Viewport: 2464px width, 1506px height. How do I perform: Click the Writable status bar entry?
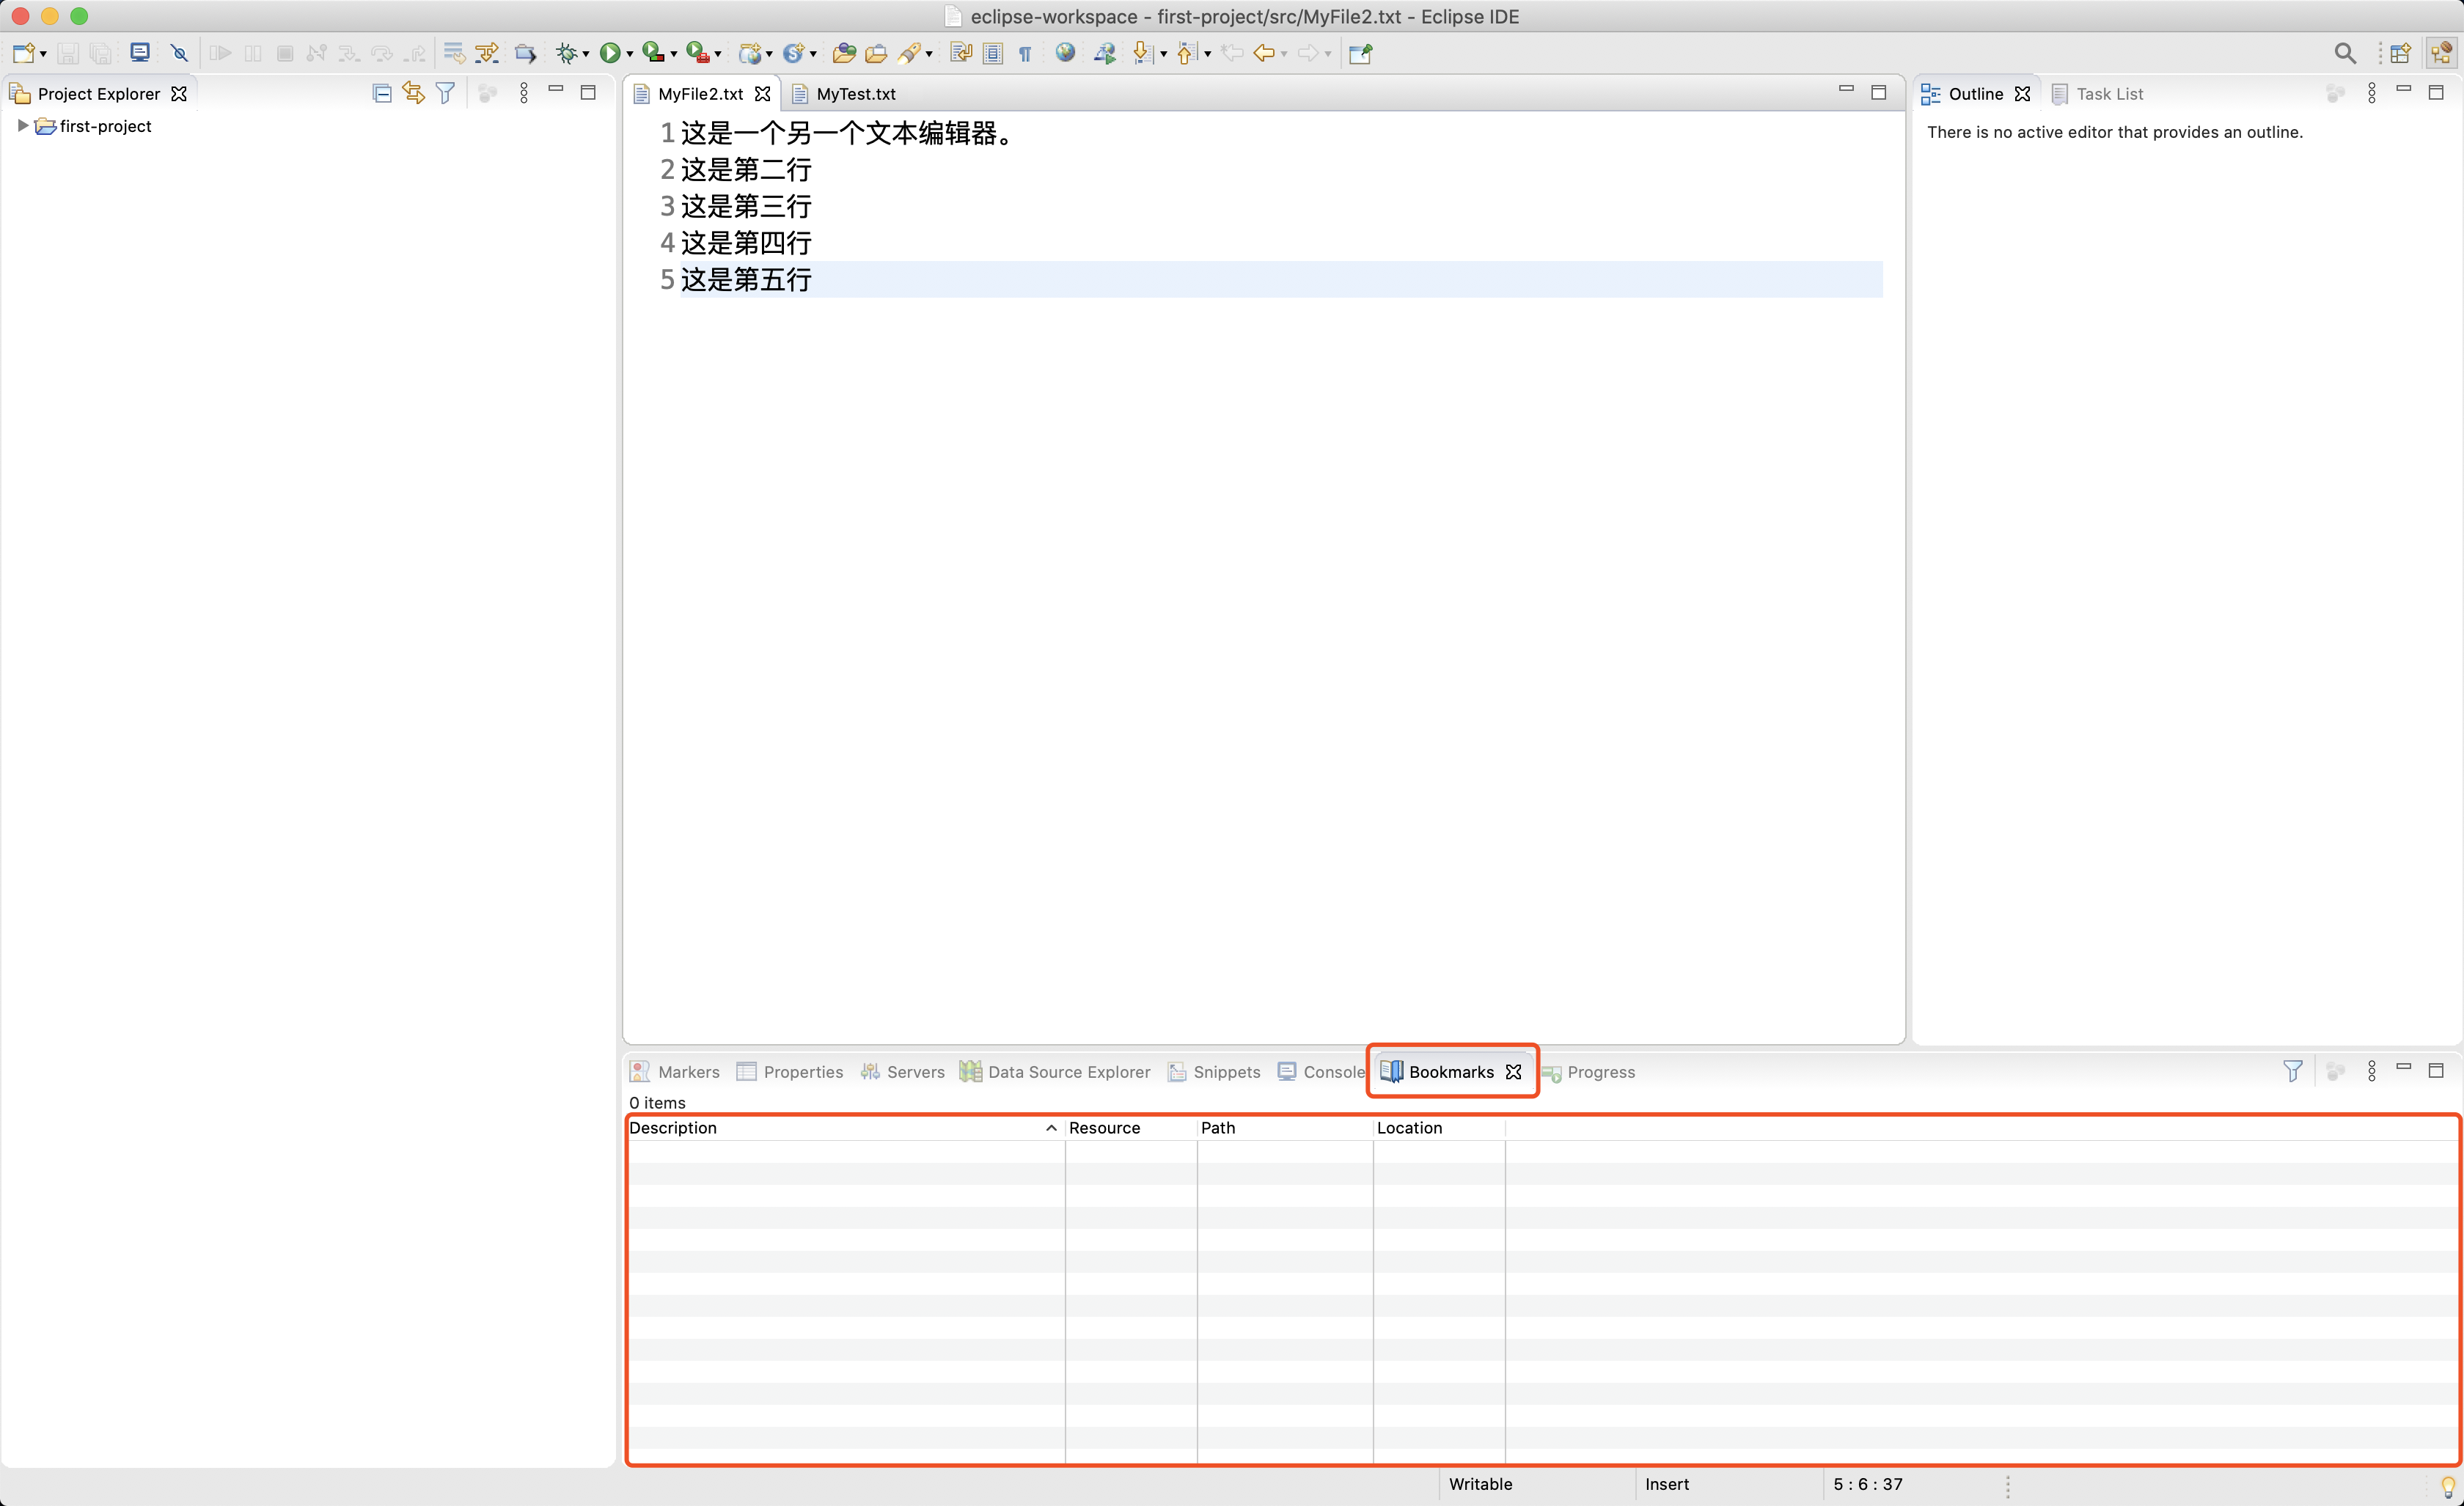(1480, 1484)
